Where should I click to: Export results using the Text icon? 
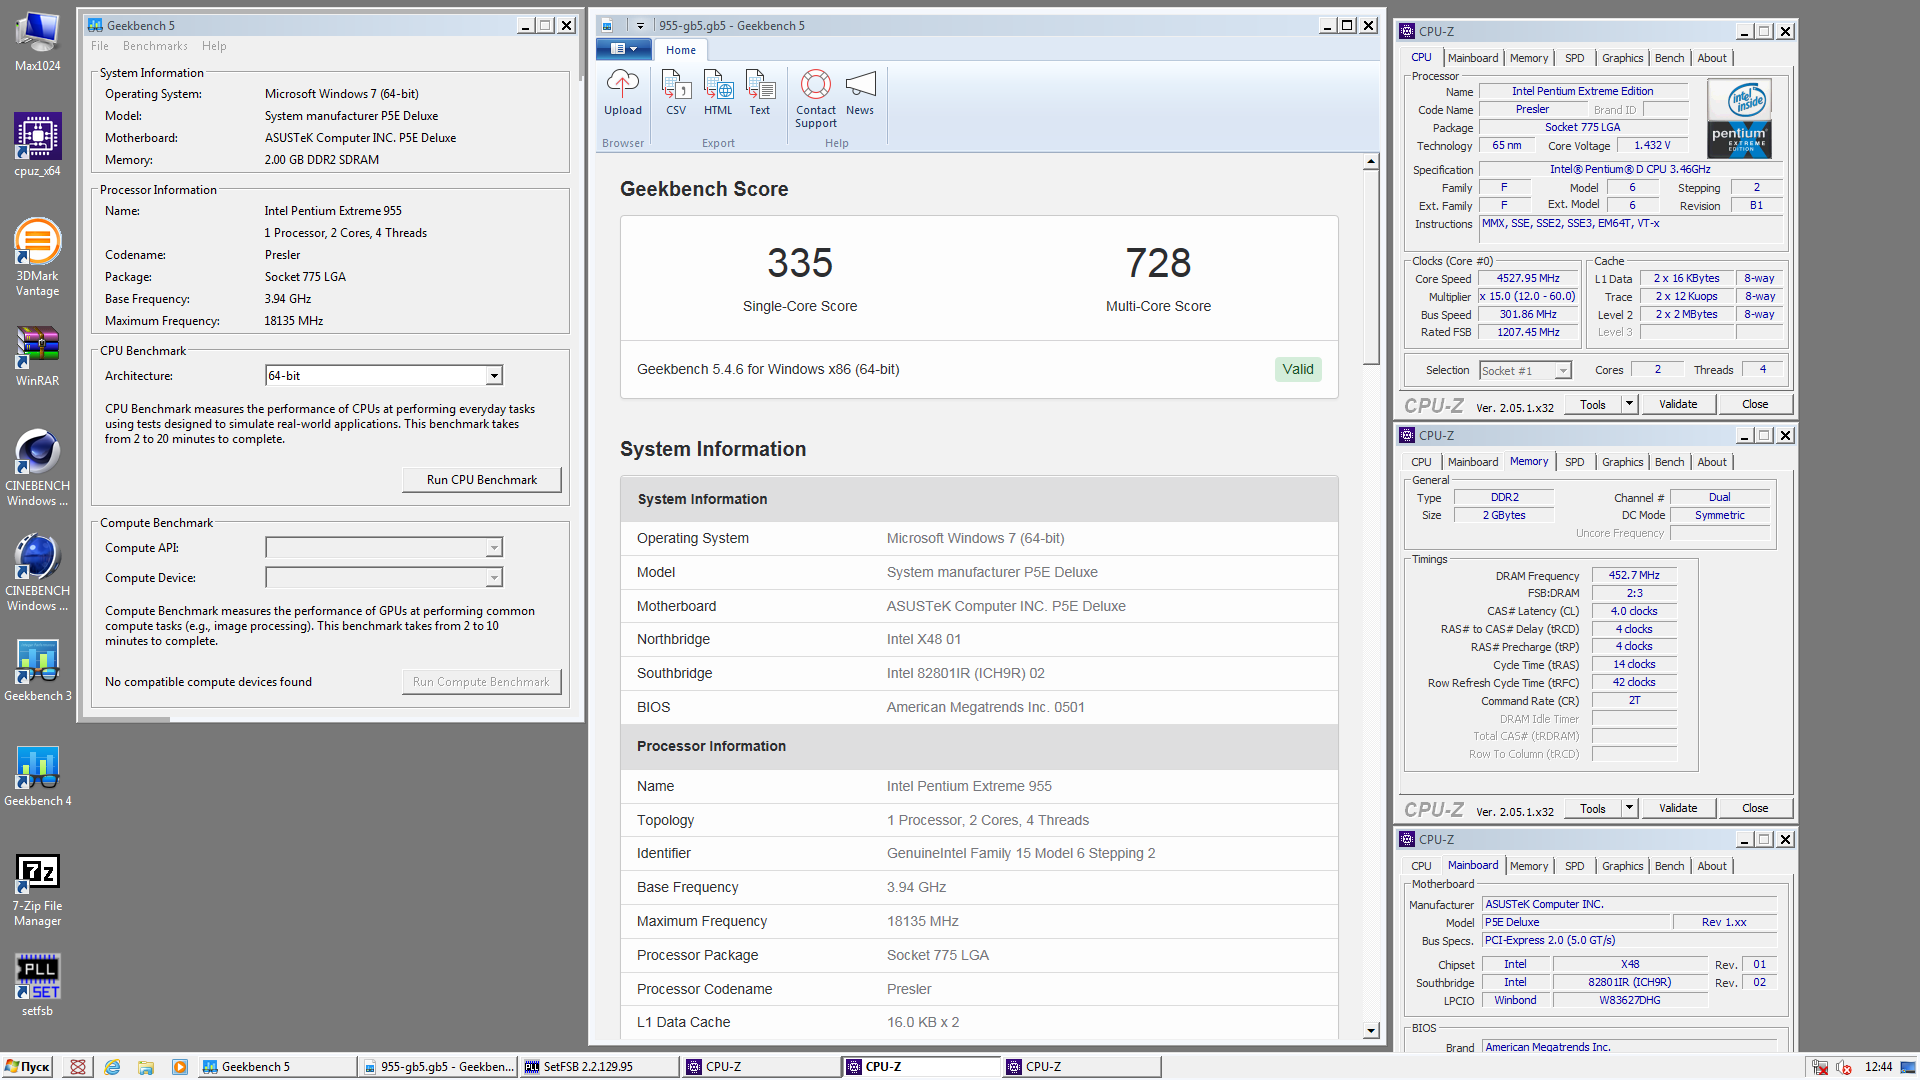(x=760, y=93)
